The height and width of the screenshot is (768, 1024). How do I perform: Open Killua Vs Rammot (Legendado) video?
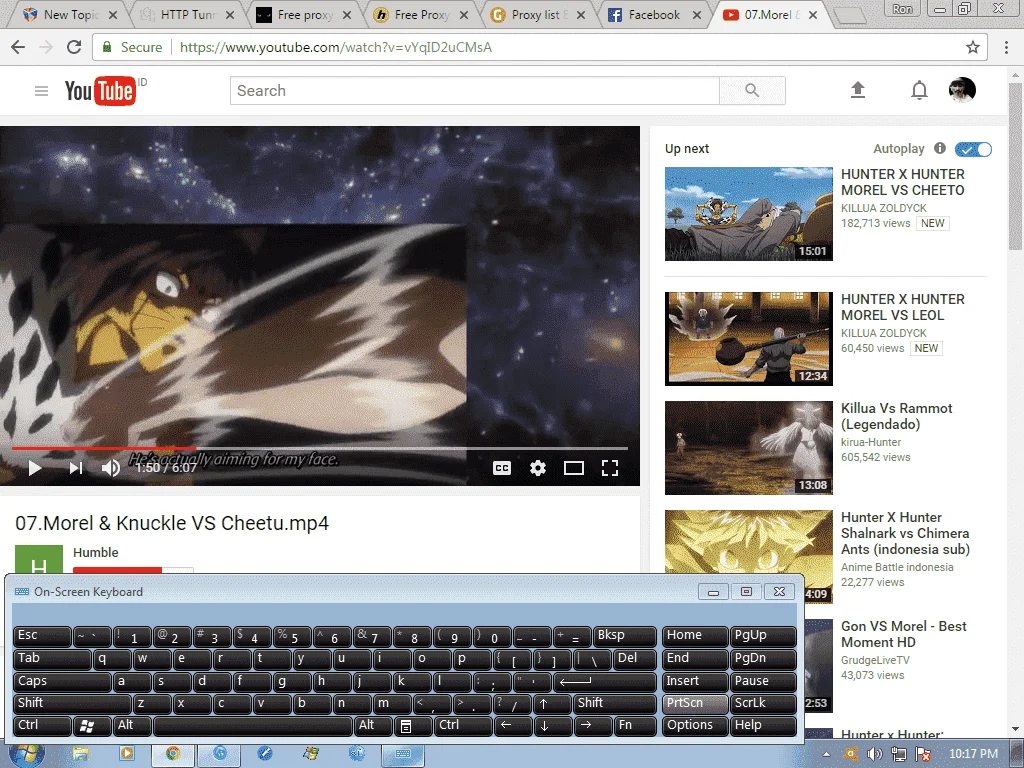(896, 416)
